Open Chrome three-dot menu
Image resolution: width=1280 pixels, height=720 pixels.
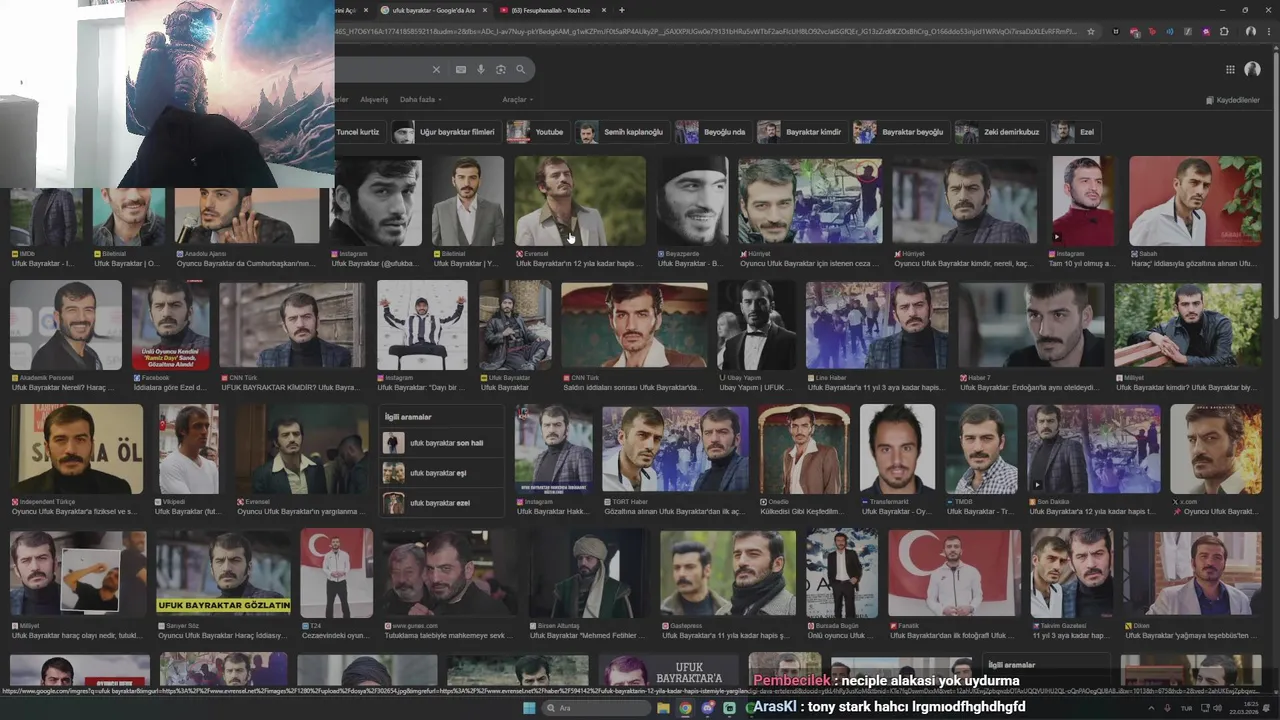(1268, 32)
